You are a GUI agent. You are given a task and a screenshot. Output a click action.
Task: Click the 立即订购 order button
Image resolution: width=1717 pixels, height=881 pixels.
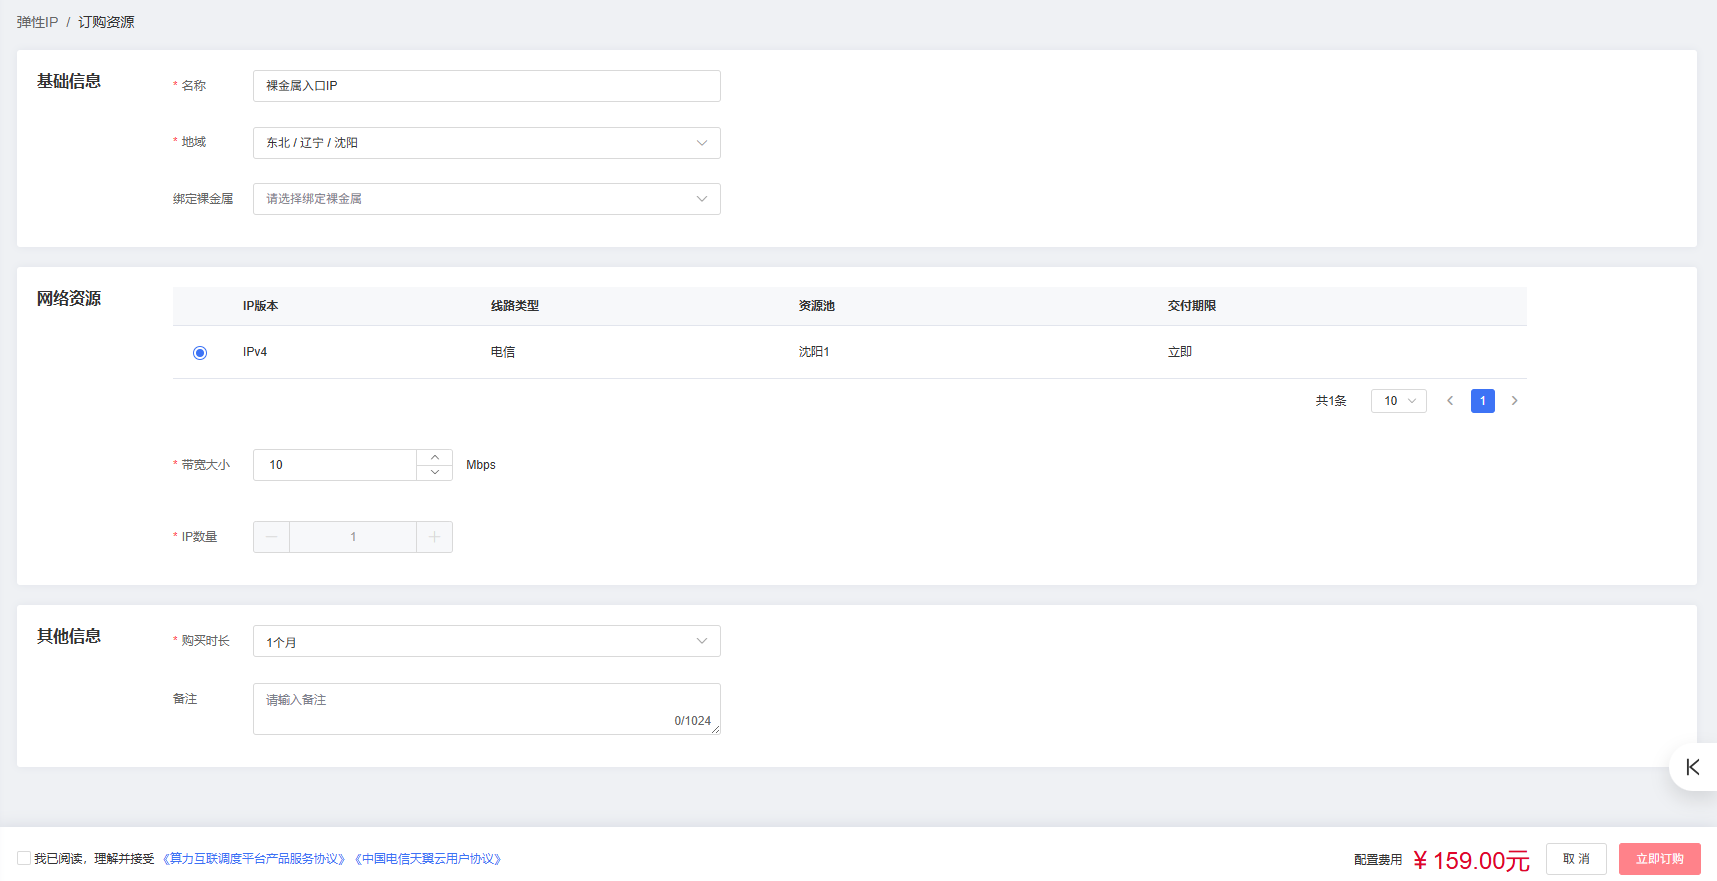[1659, 859]
